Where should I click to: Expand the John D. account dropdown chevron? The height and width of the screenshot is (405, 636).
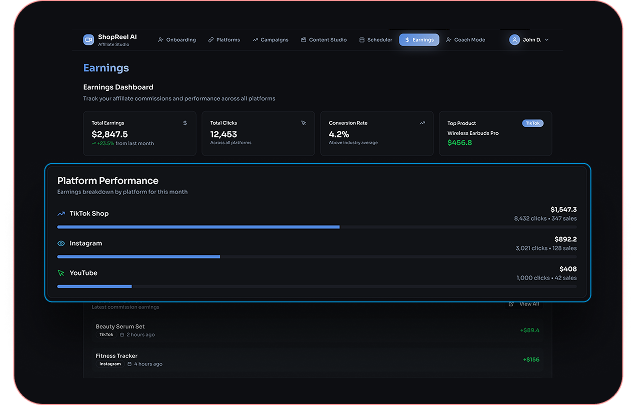click(547, 40)
